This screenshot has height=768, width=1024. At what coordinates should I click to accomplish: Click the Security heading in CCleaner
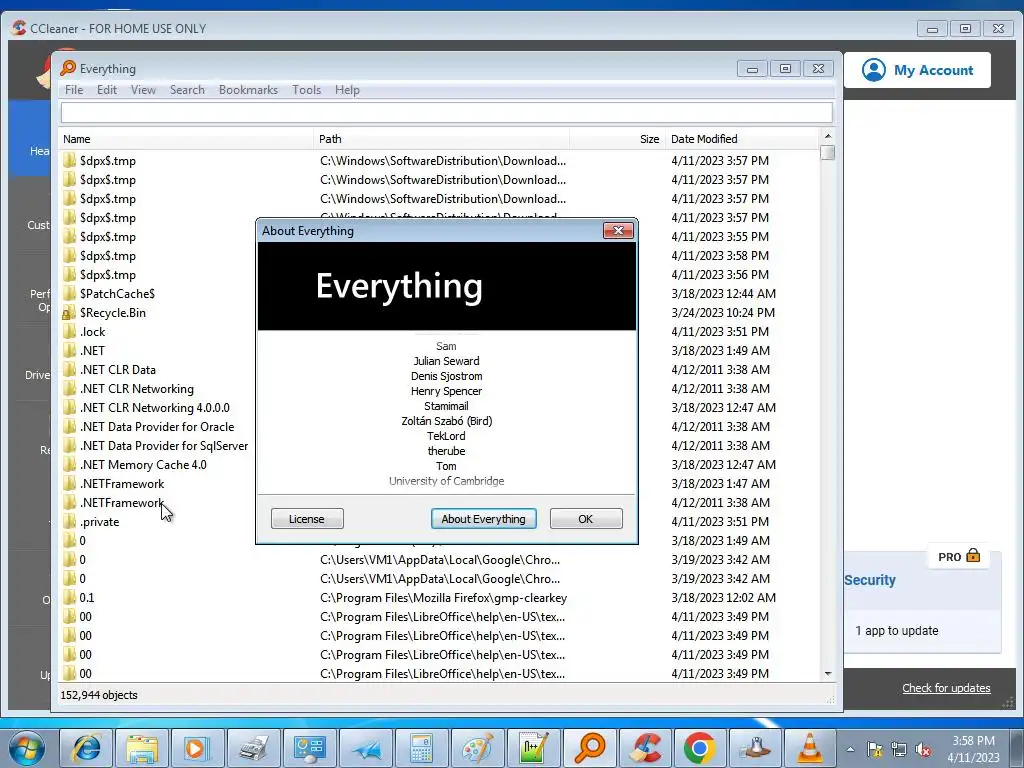[x=870, y=580]
